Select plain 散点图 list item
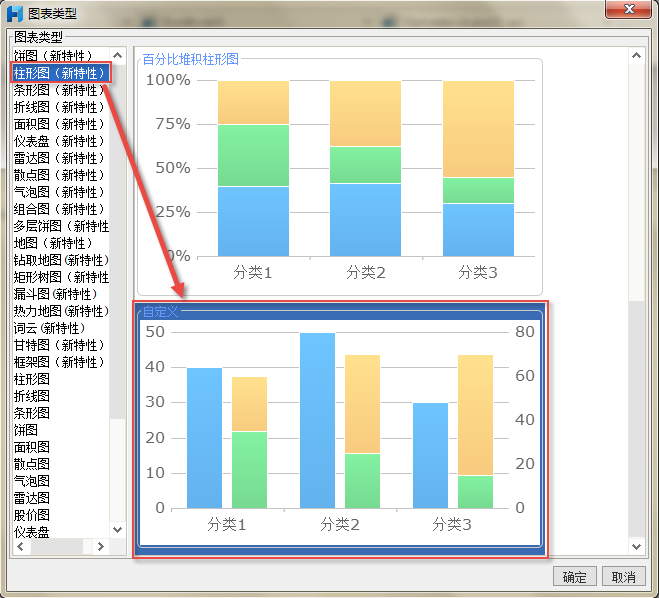Viewport: 659px width, 598px height. pos(32,464)
